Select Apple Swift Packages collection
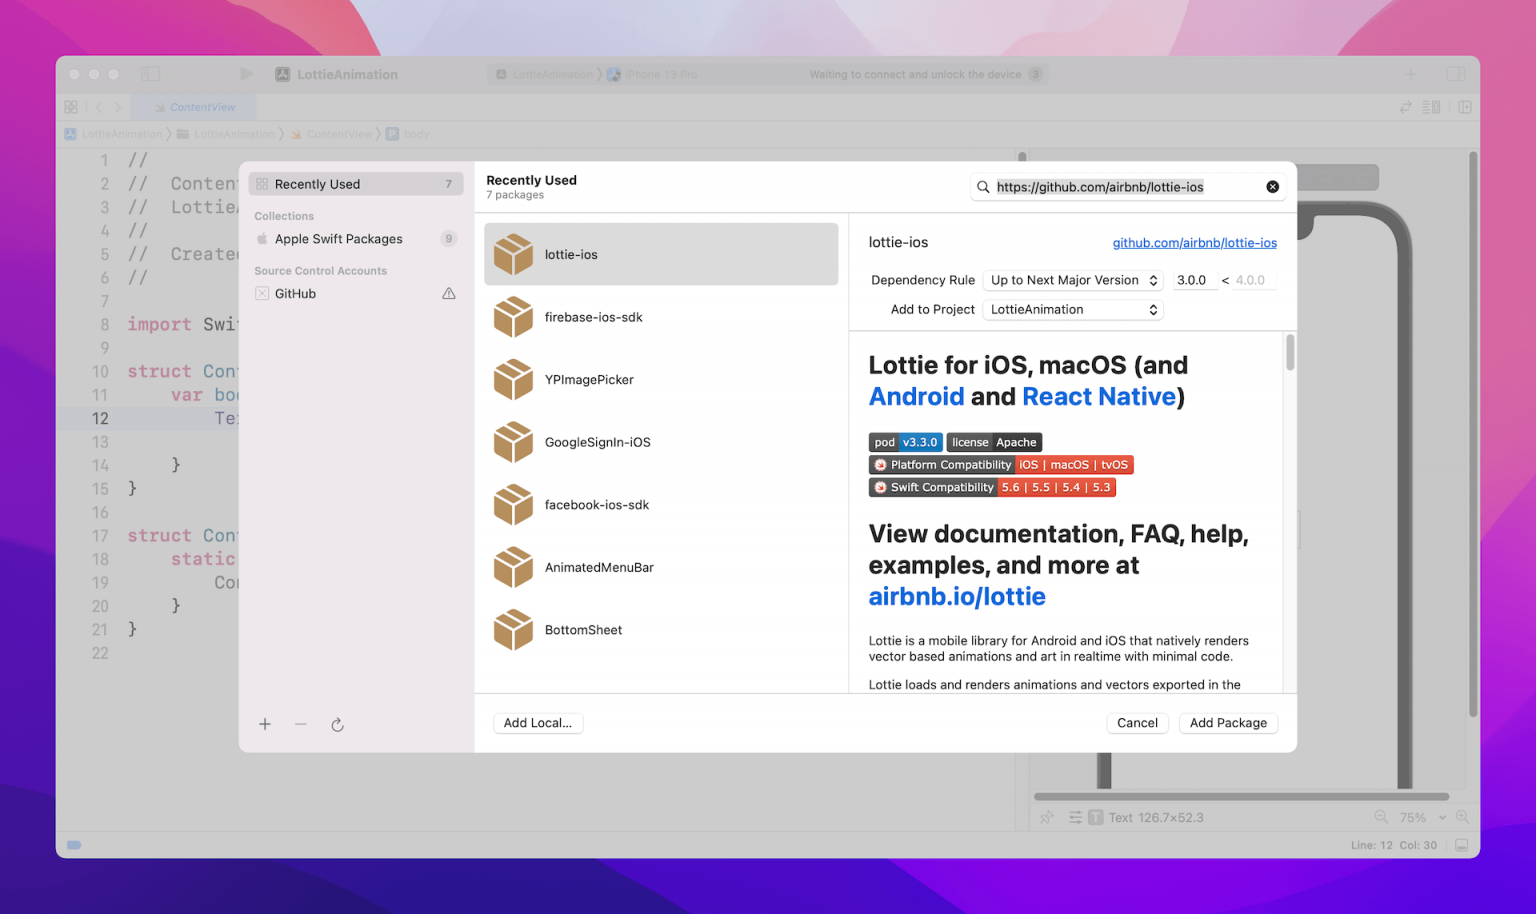This screenshot has width=1536, height=914. coord(339,239)
